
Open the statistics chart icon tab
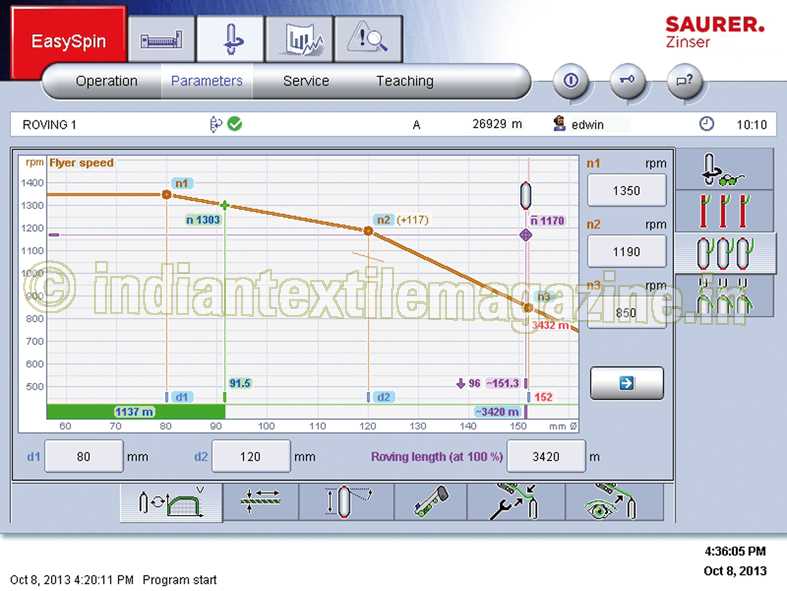tap(300, 39)
